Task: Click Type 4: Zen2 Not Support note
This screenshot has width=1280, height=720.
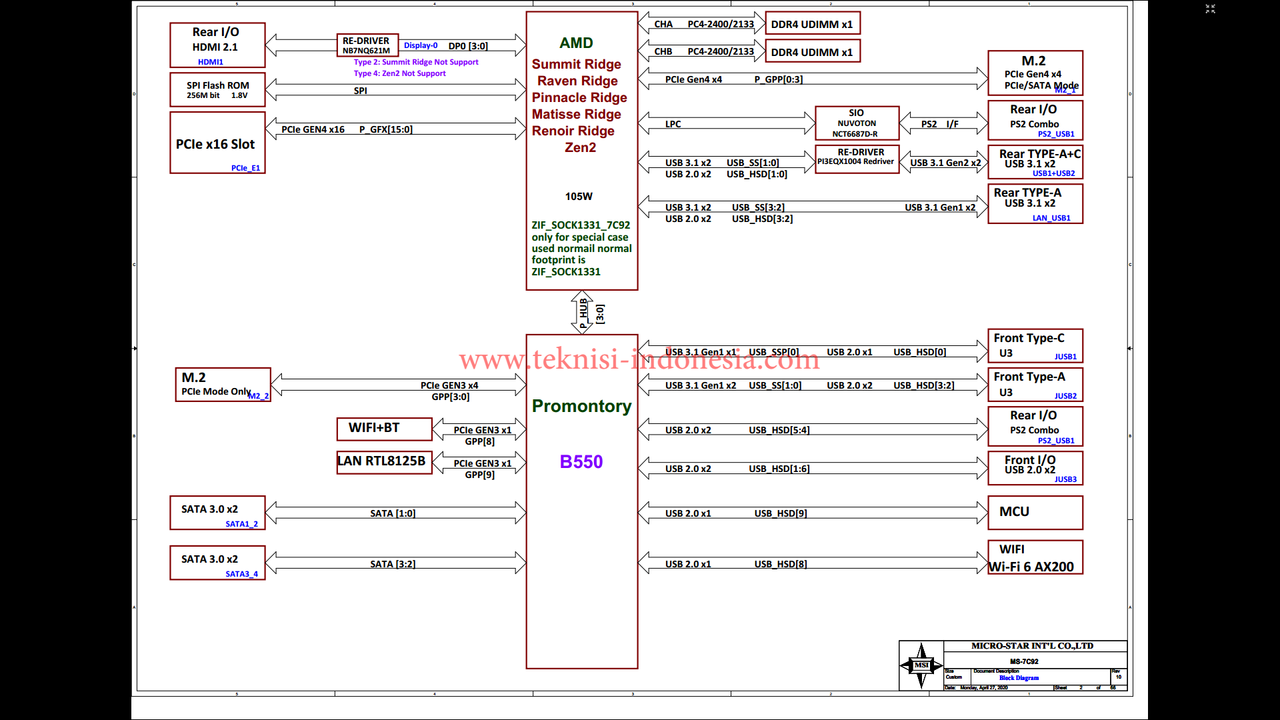Action: tap(399, 73)
